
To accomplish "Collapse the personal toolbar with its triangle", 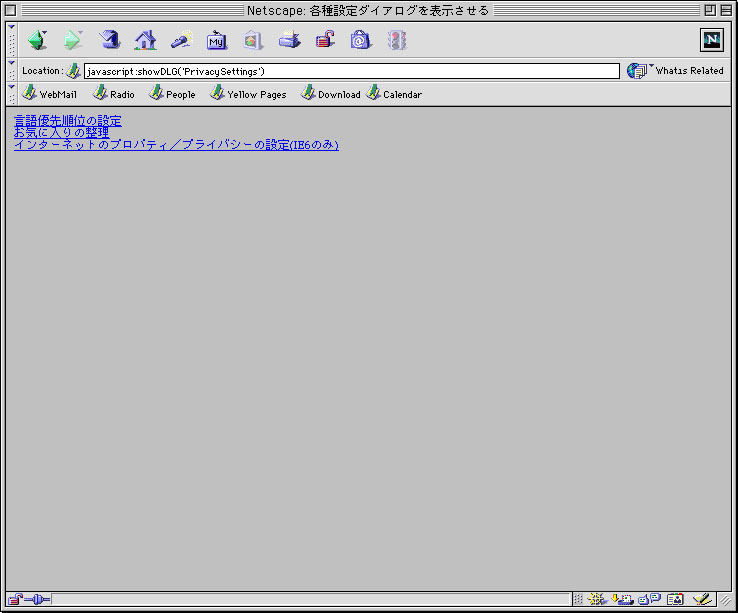I will pyautogui.click(x=12, y=87).
